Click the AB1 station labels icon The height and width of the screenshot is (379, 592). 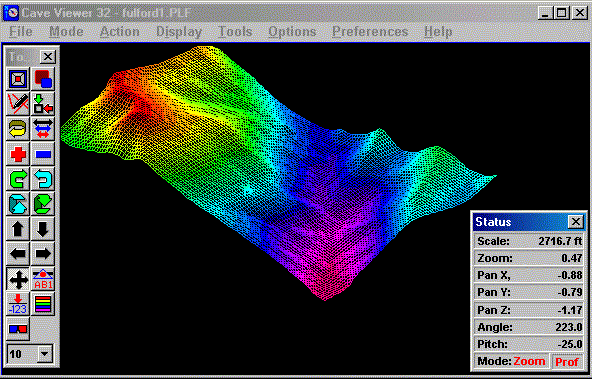coord(43,279)
